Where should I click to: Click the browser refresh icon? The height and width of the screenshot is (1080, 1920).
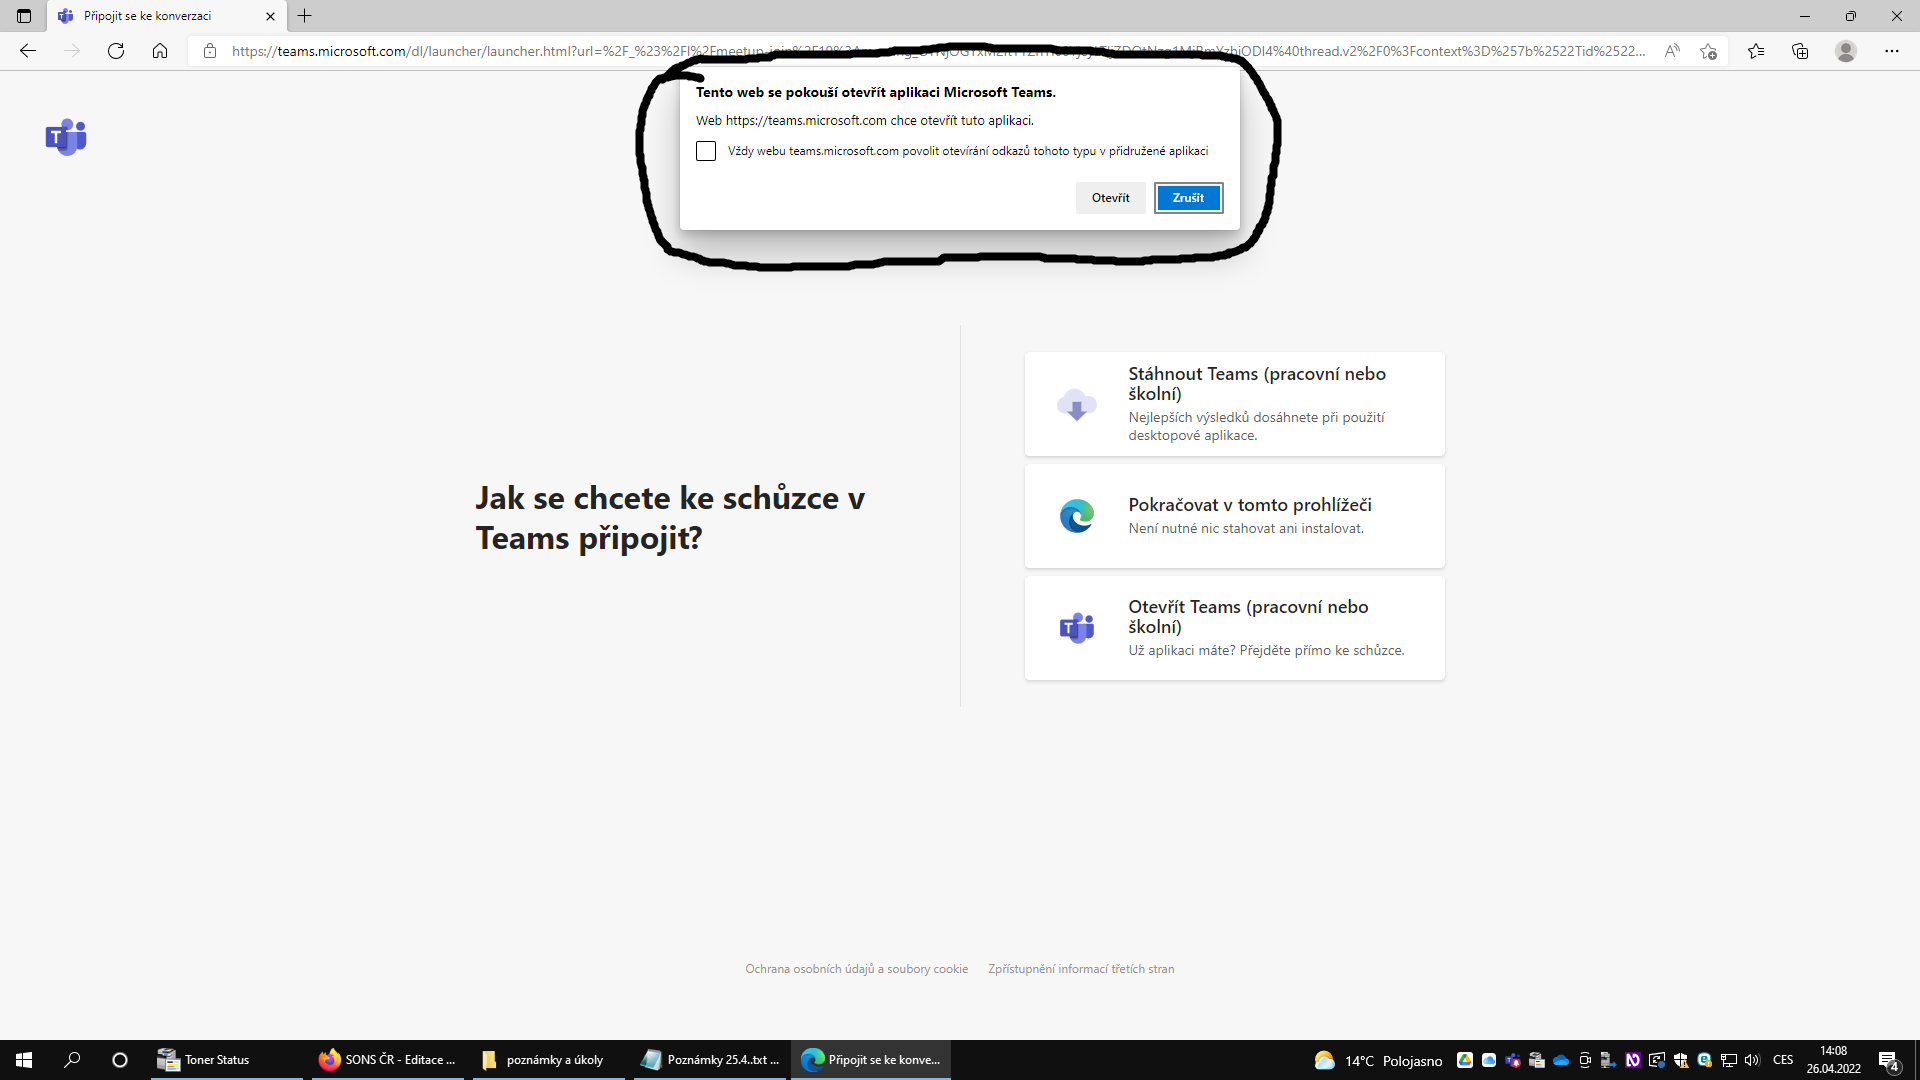[x=116, y=51]
